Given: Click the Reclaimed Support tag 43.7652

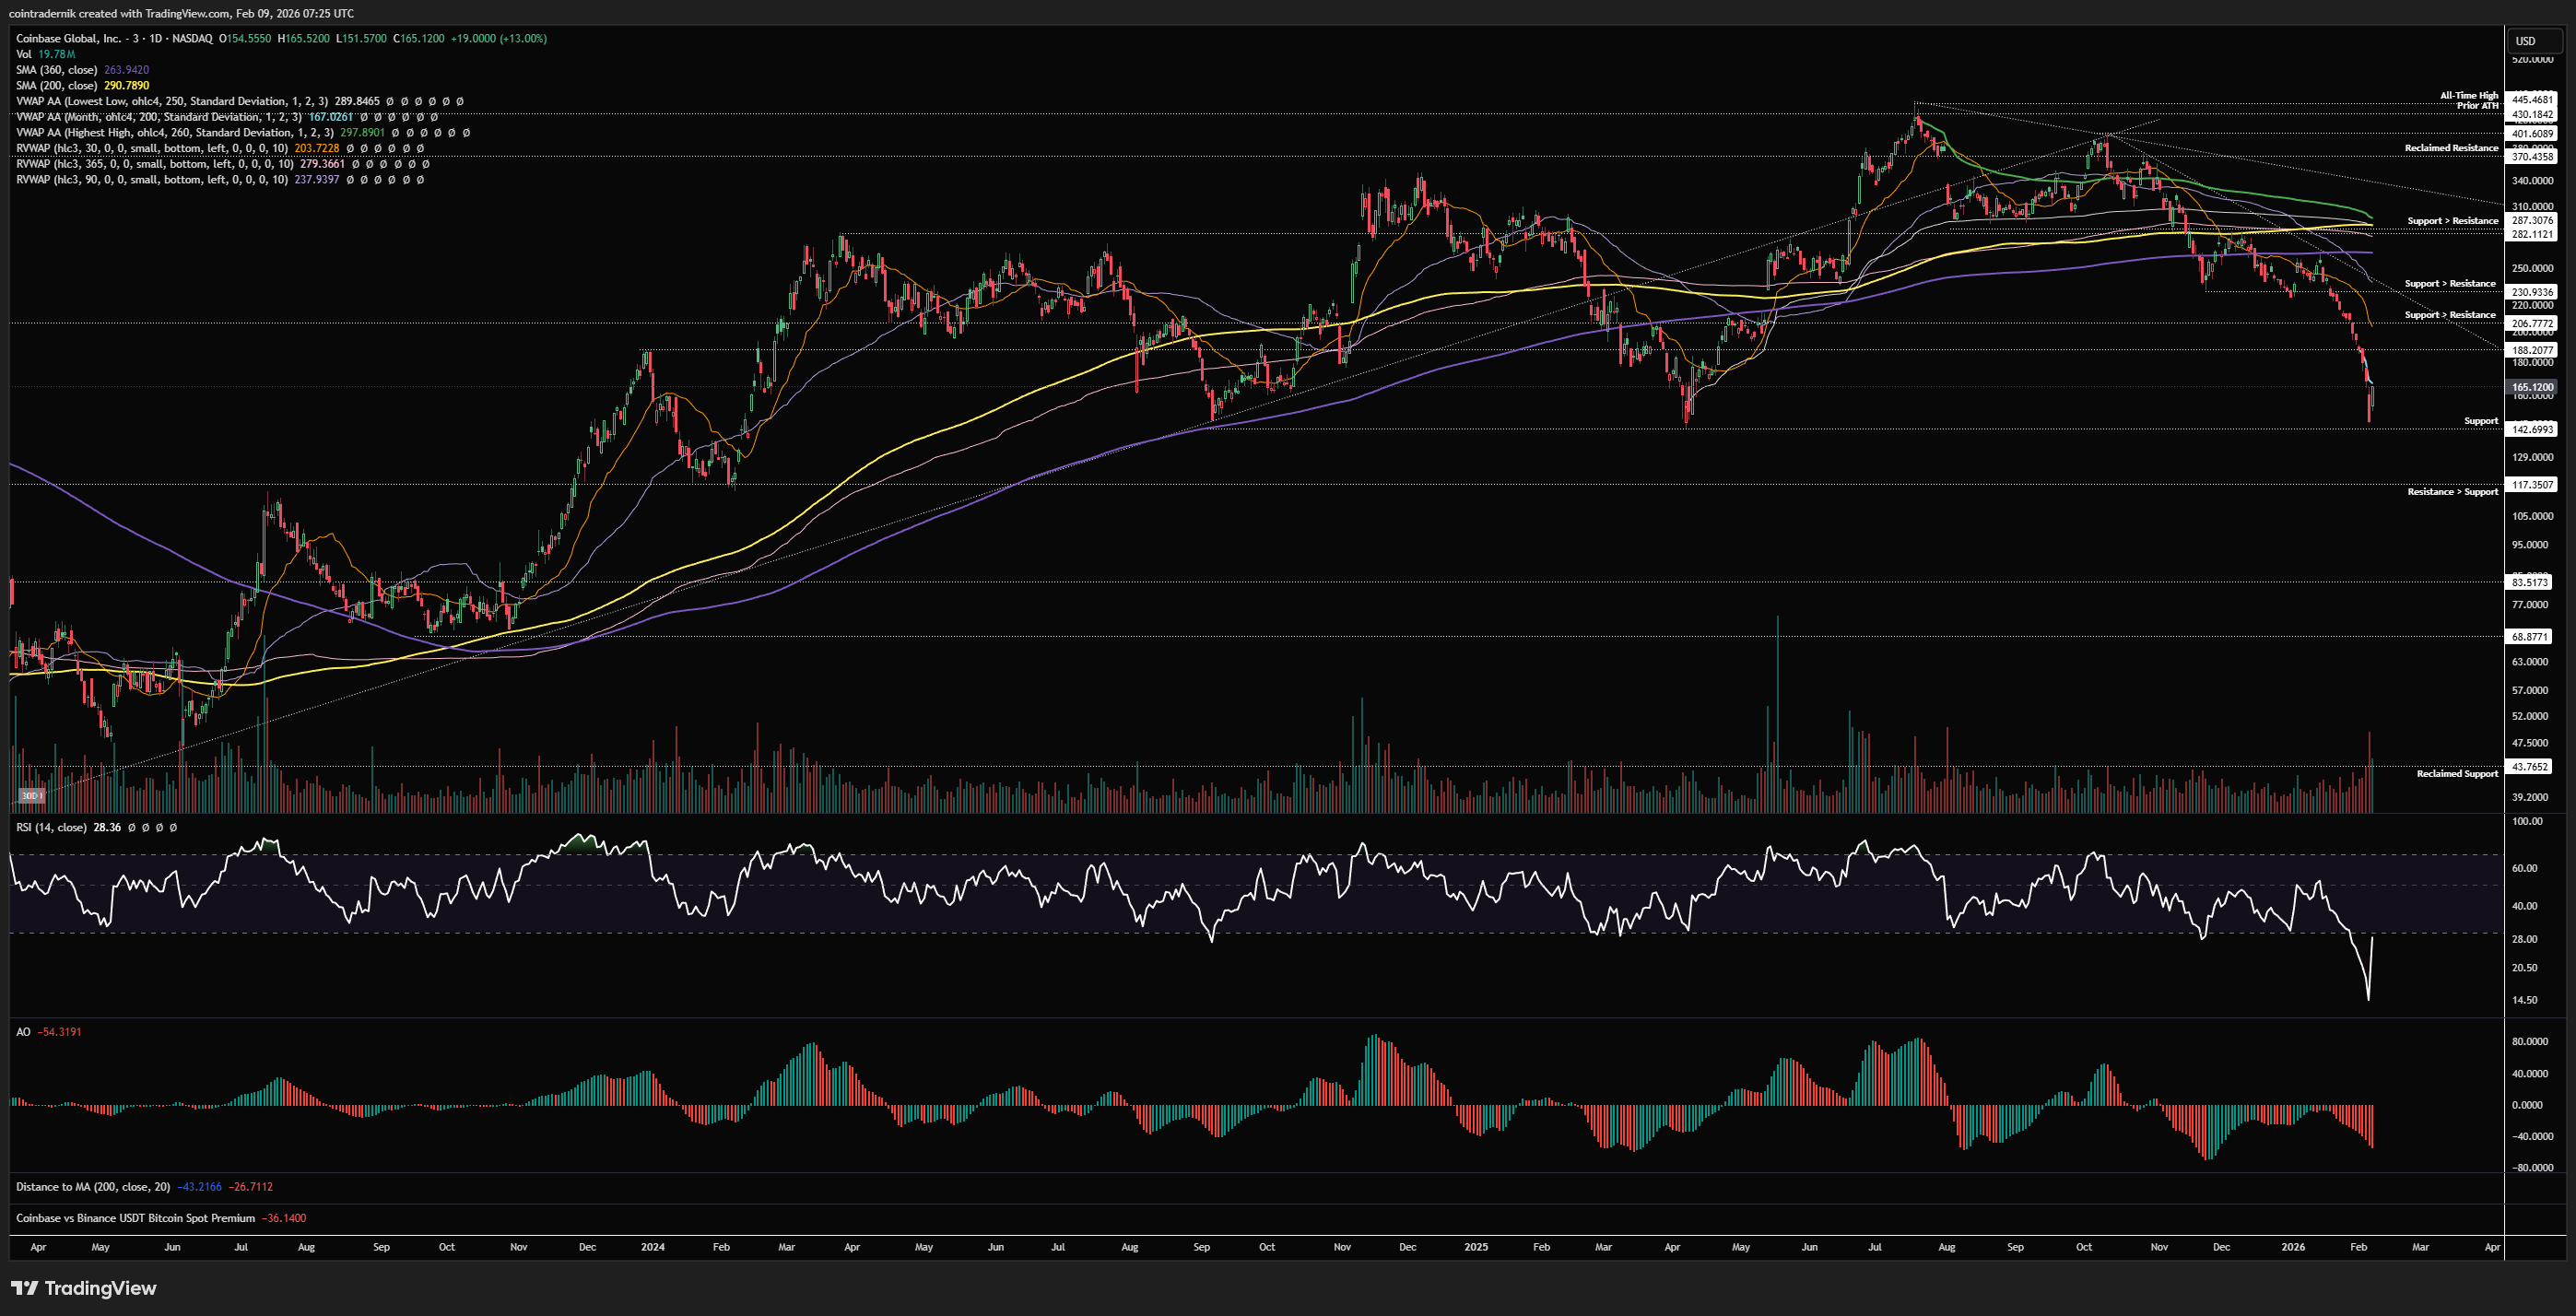Looking at the screenshot, I should tap(2530, 767).
